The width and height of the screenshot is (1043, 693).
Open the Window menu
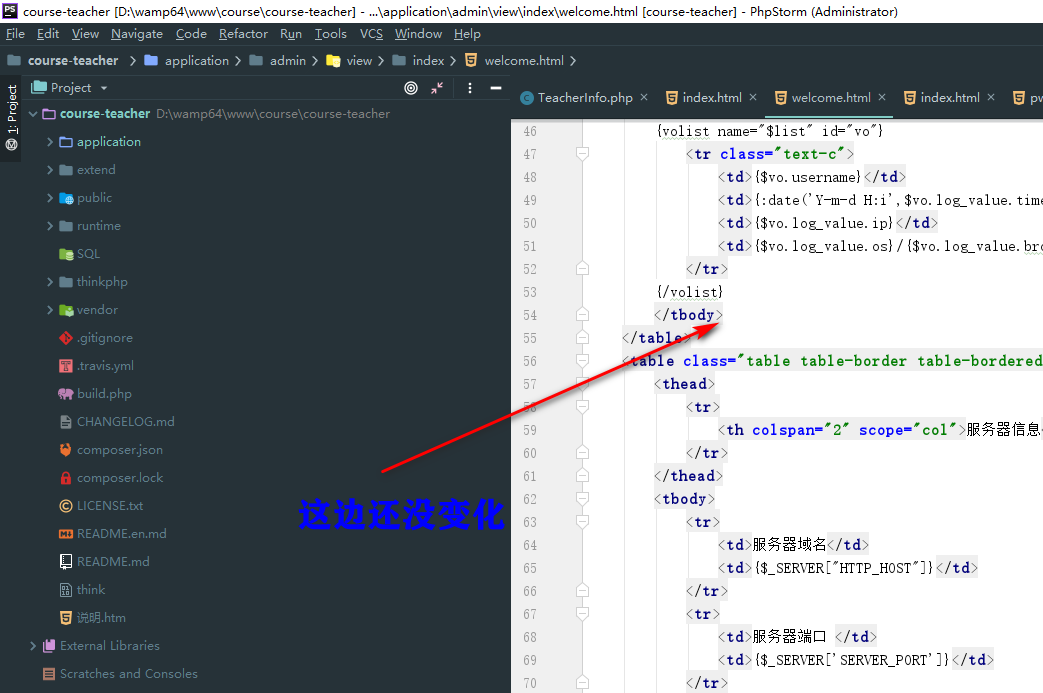[418, 34]
